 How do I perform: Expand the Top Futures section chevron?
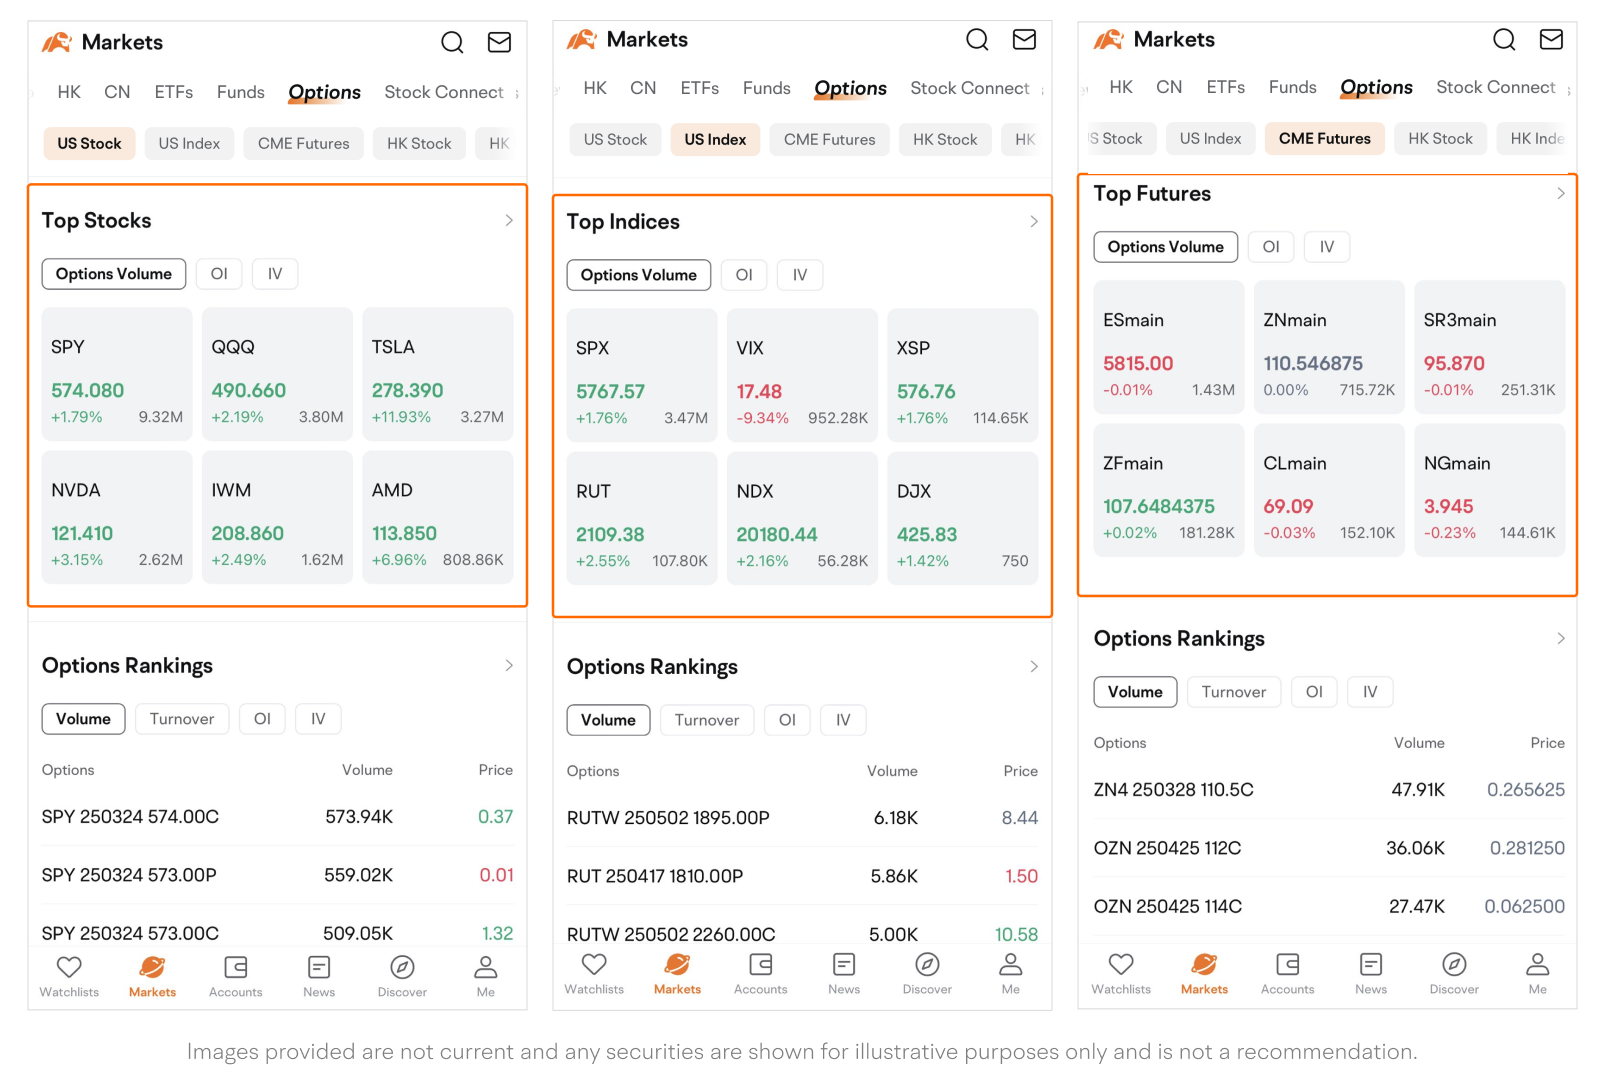[1560, 194]
